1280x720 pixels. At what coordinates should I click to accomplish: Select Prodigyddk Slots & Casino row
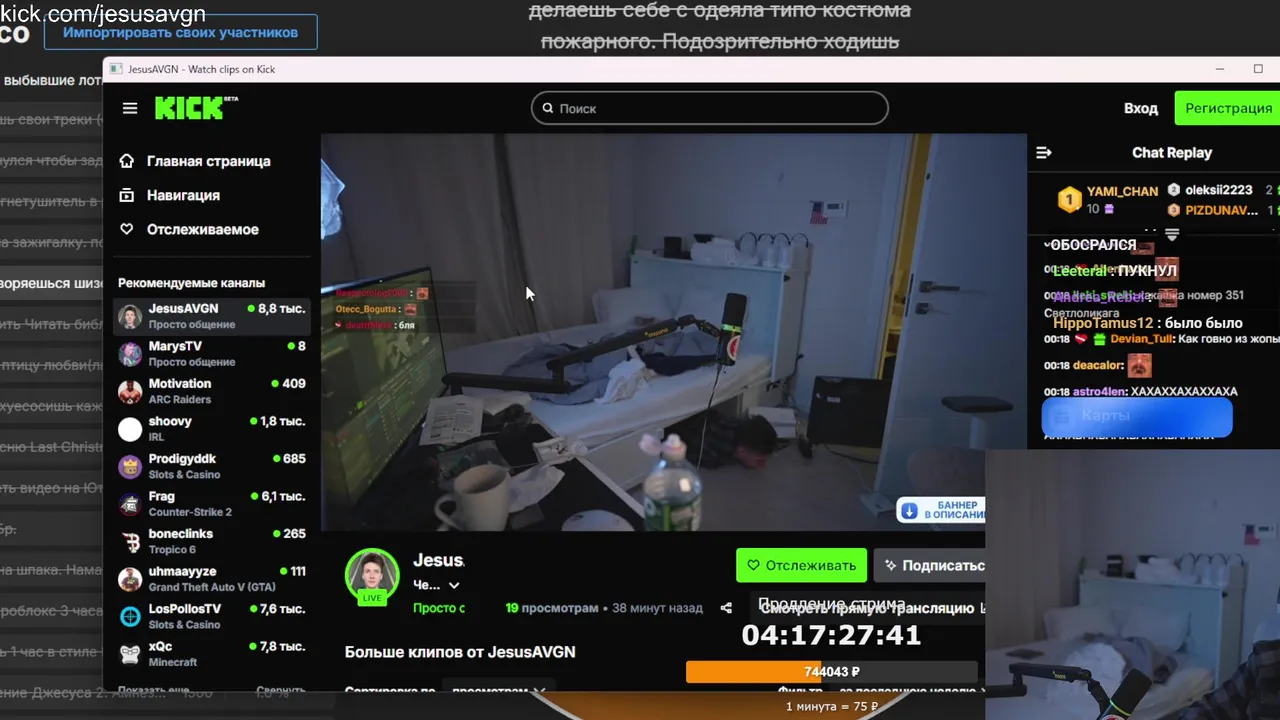coord(211,467)
